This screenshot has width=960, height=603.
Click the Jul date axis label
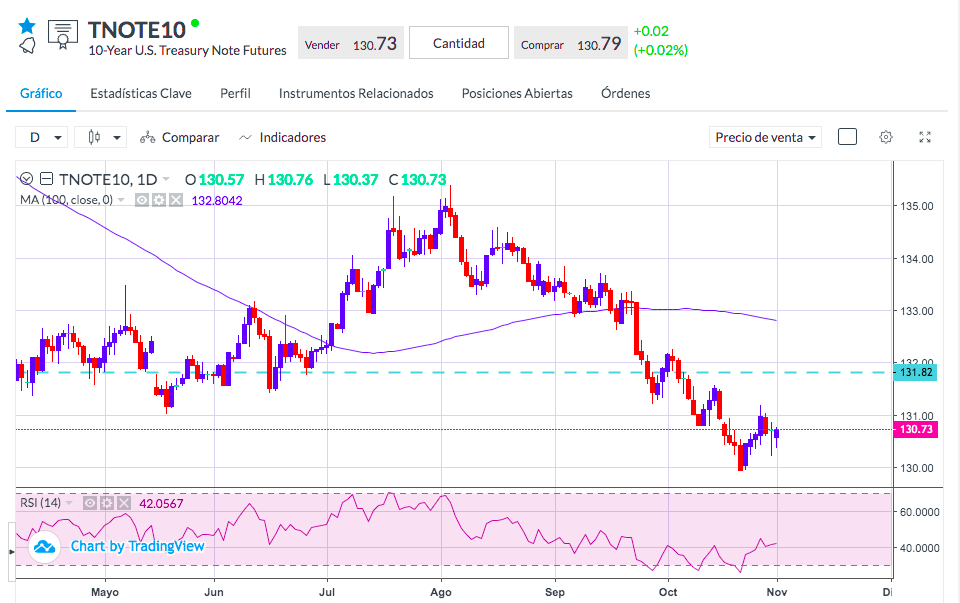[327, 592]
